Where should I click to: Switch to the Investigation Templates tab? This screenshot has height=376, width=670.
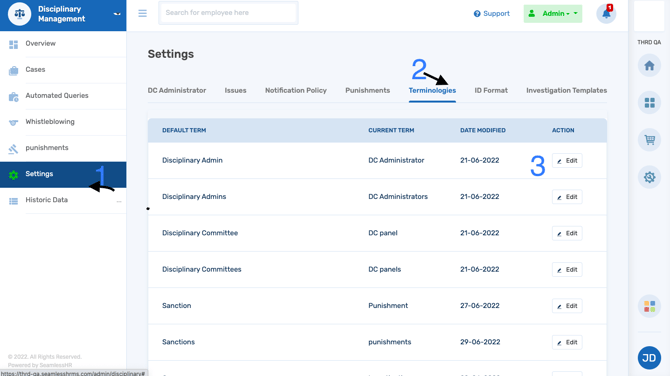(x=567, y=90)
